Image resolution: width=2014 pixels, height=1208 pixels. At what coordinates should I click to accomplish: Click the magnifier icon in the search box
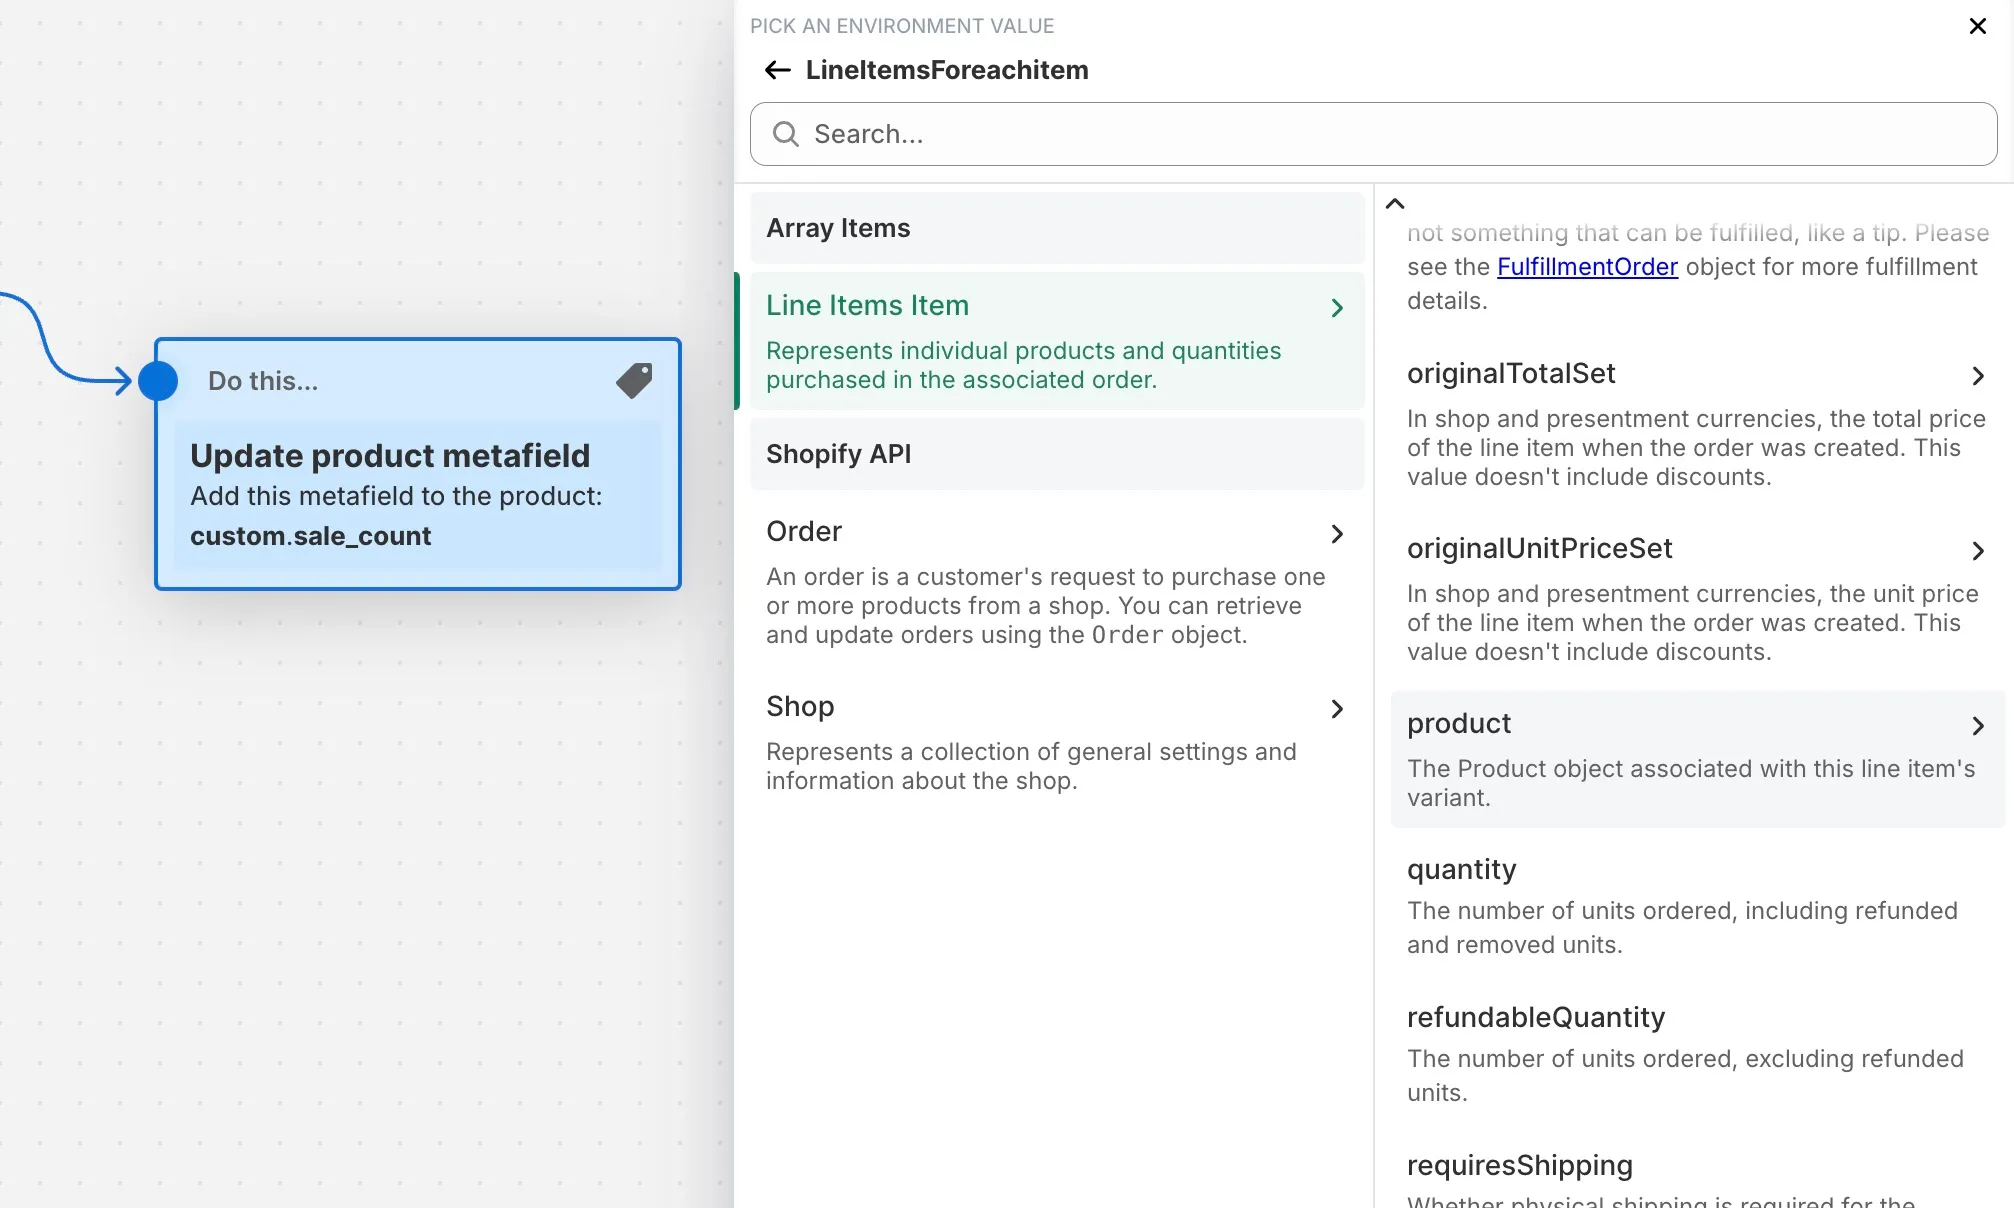pos(786,134)
